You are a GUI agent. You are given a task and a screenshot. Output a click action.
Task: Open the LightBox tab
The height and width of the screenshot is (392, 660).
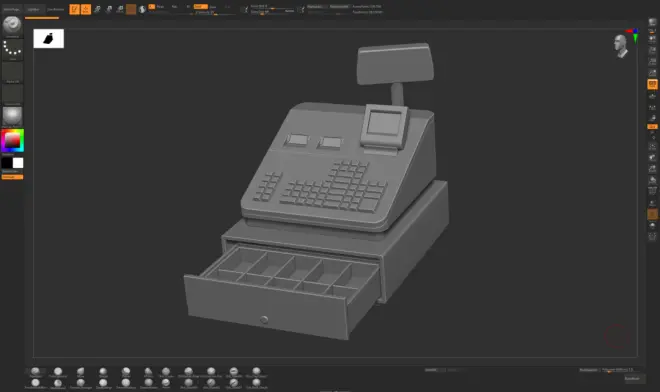(34, 9)
